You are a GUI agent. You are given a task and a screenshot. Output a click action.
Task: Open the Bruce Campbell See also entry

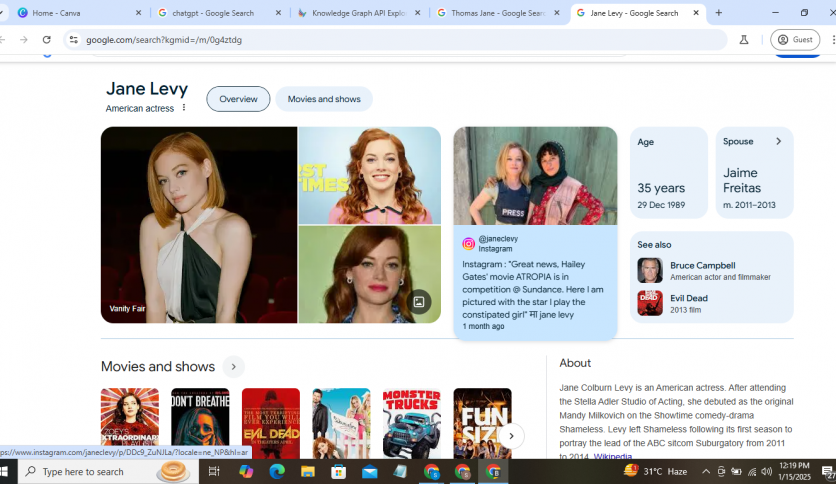(x=712, y=271)
